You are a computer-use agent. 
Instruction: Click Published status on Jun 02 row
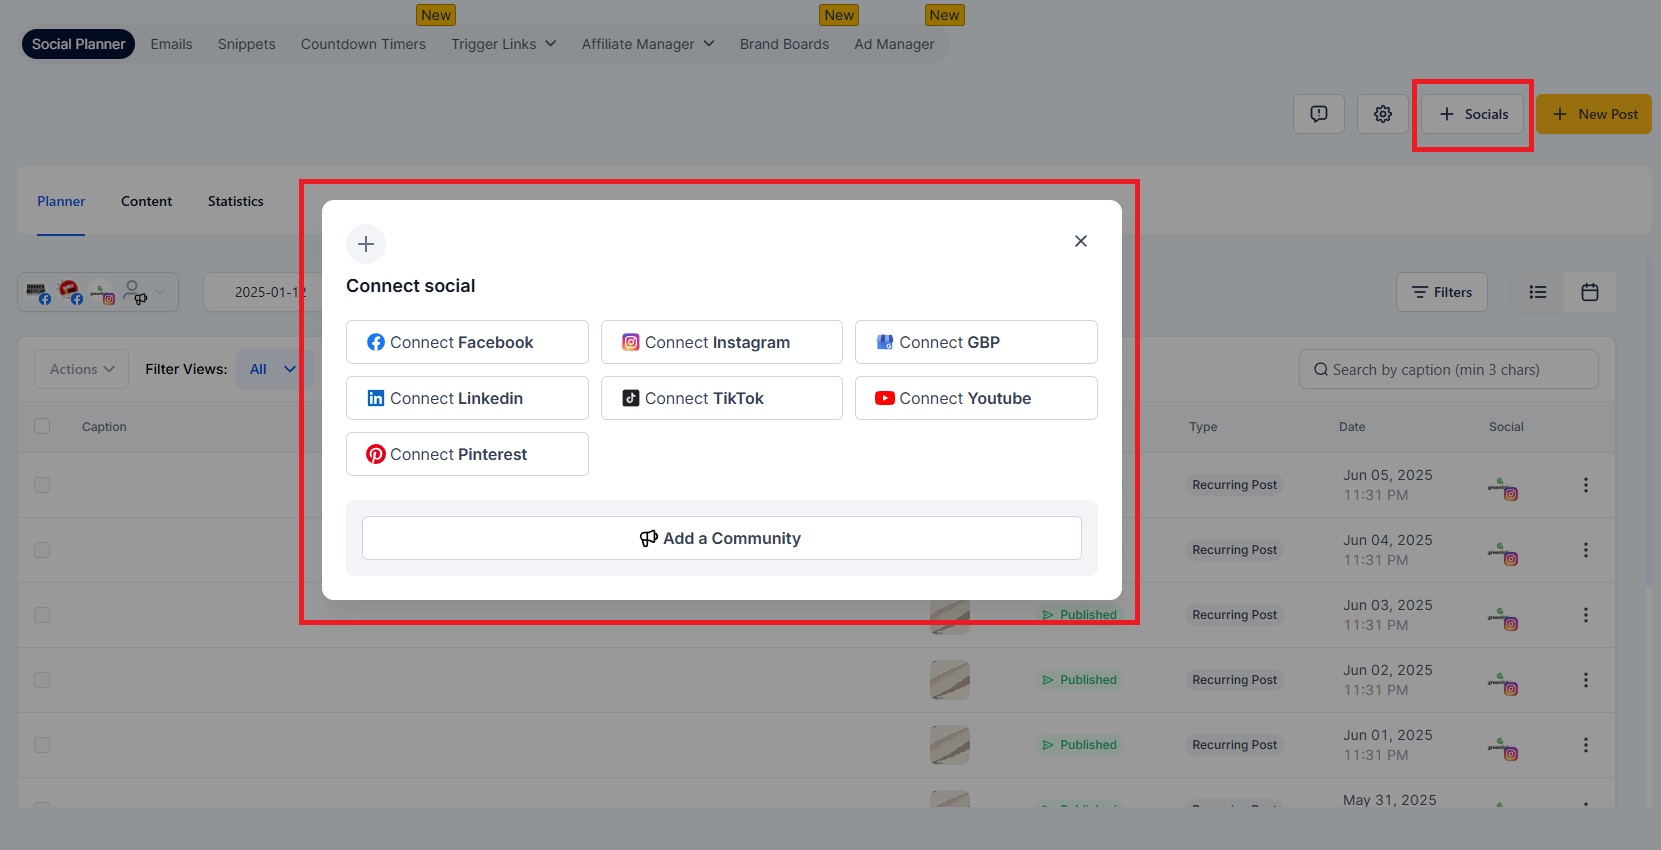click(1079, 680)
